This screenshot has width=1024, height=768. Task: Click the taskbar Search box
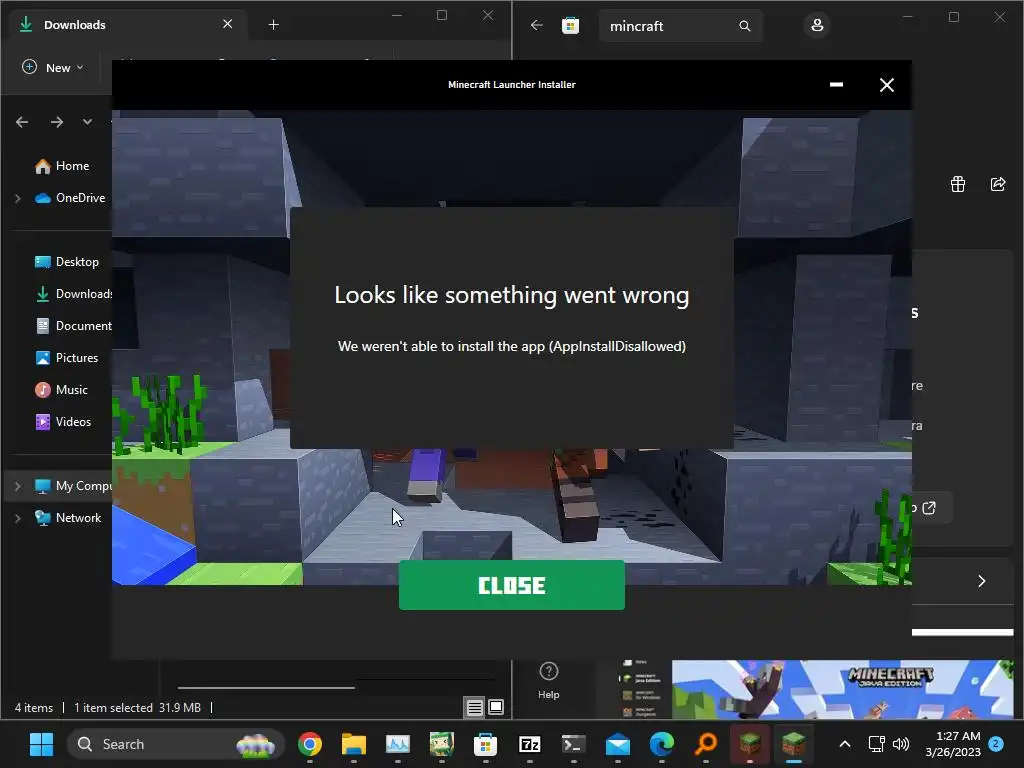176,744
